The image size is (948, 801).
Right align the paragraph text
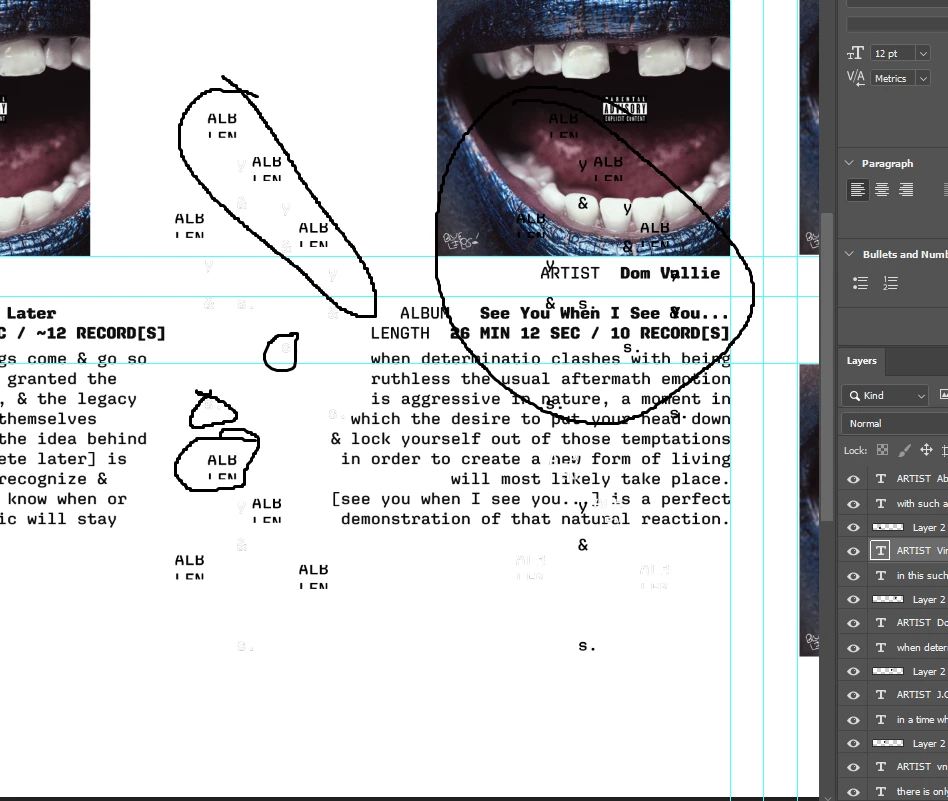click(x=906, y=190)
